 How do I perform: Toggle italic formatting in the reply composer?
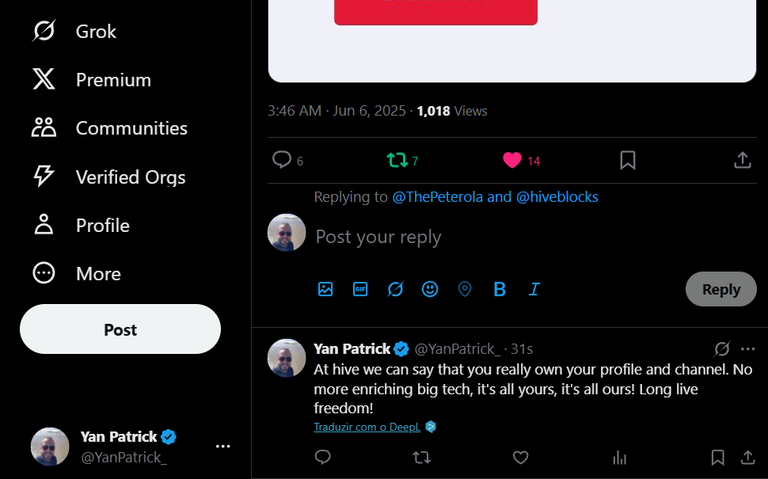(x=534, y=289)
